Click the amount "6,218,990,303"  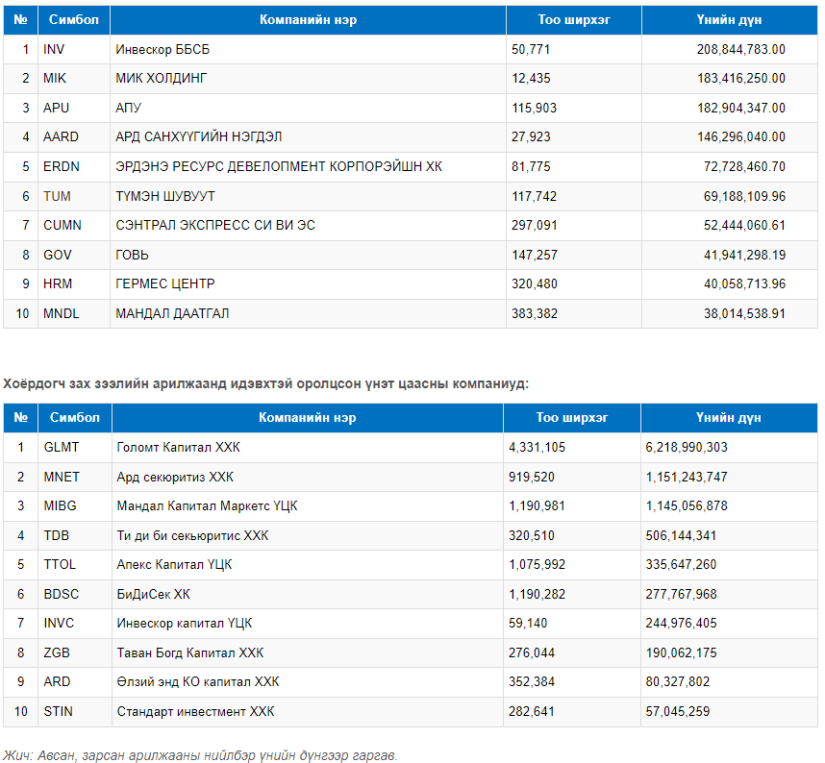click(x=687, y=447)
